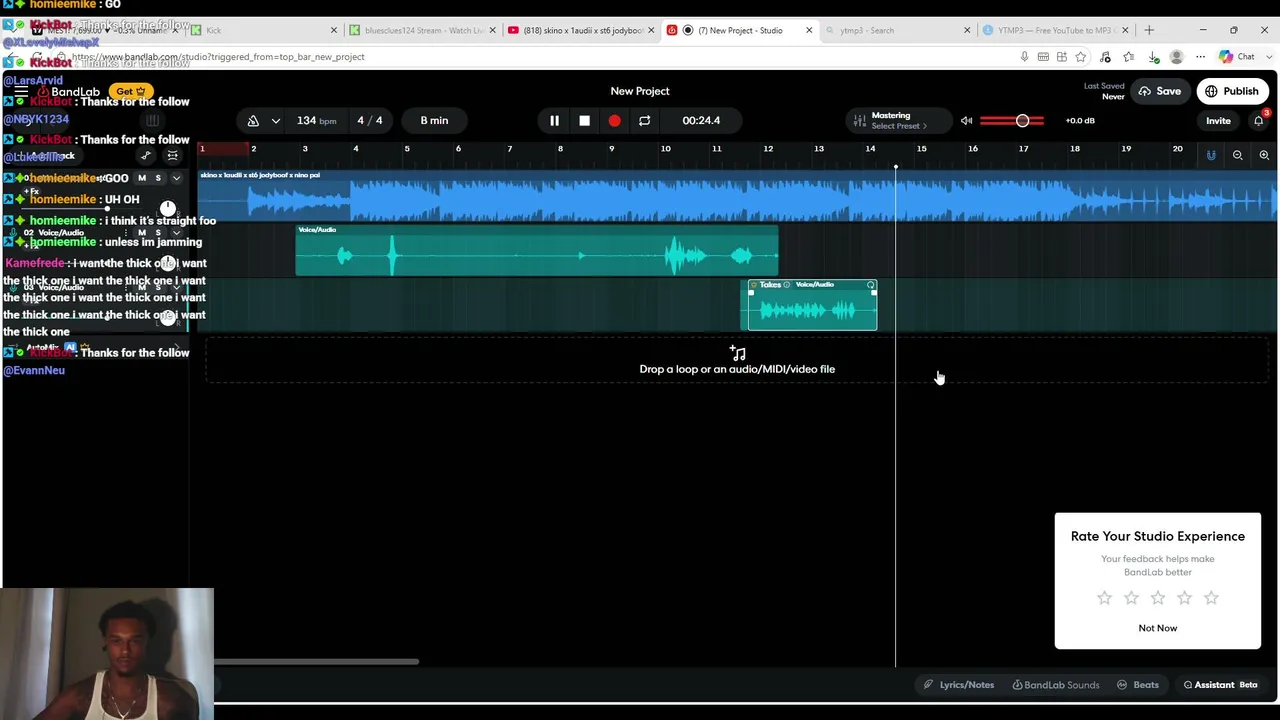1280x720 pixels.
Task: Start recording with the red record button
Action: click(x=614, y=121)
